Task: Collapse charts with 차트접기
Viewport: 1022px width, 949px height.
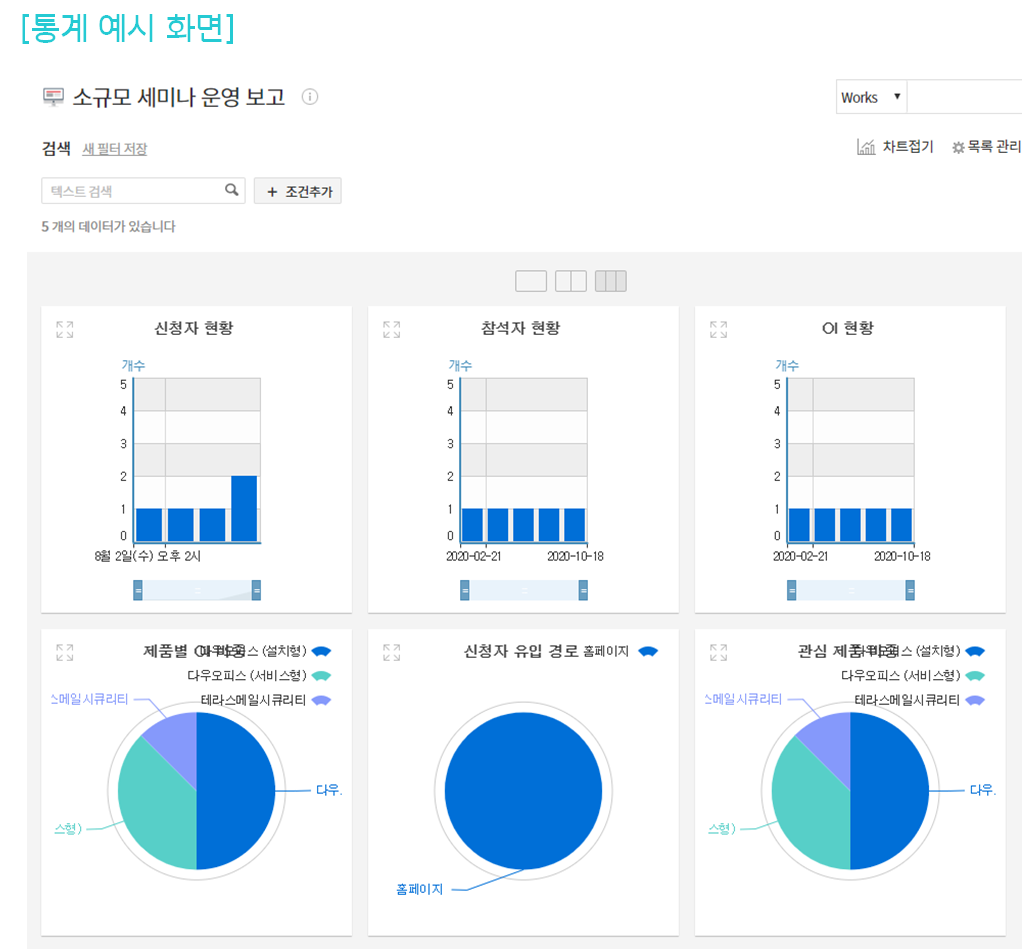Action: tap(895, 147)
